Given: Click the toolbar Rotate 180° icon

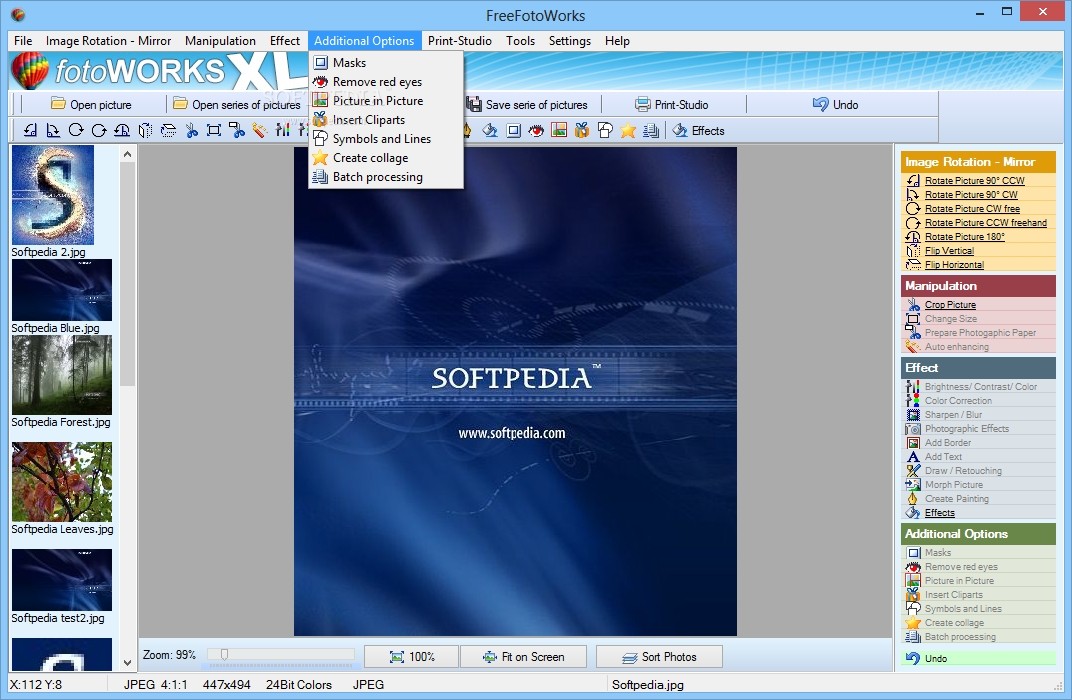Looking at the screenshot, I should 122,131.
